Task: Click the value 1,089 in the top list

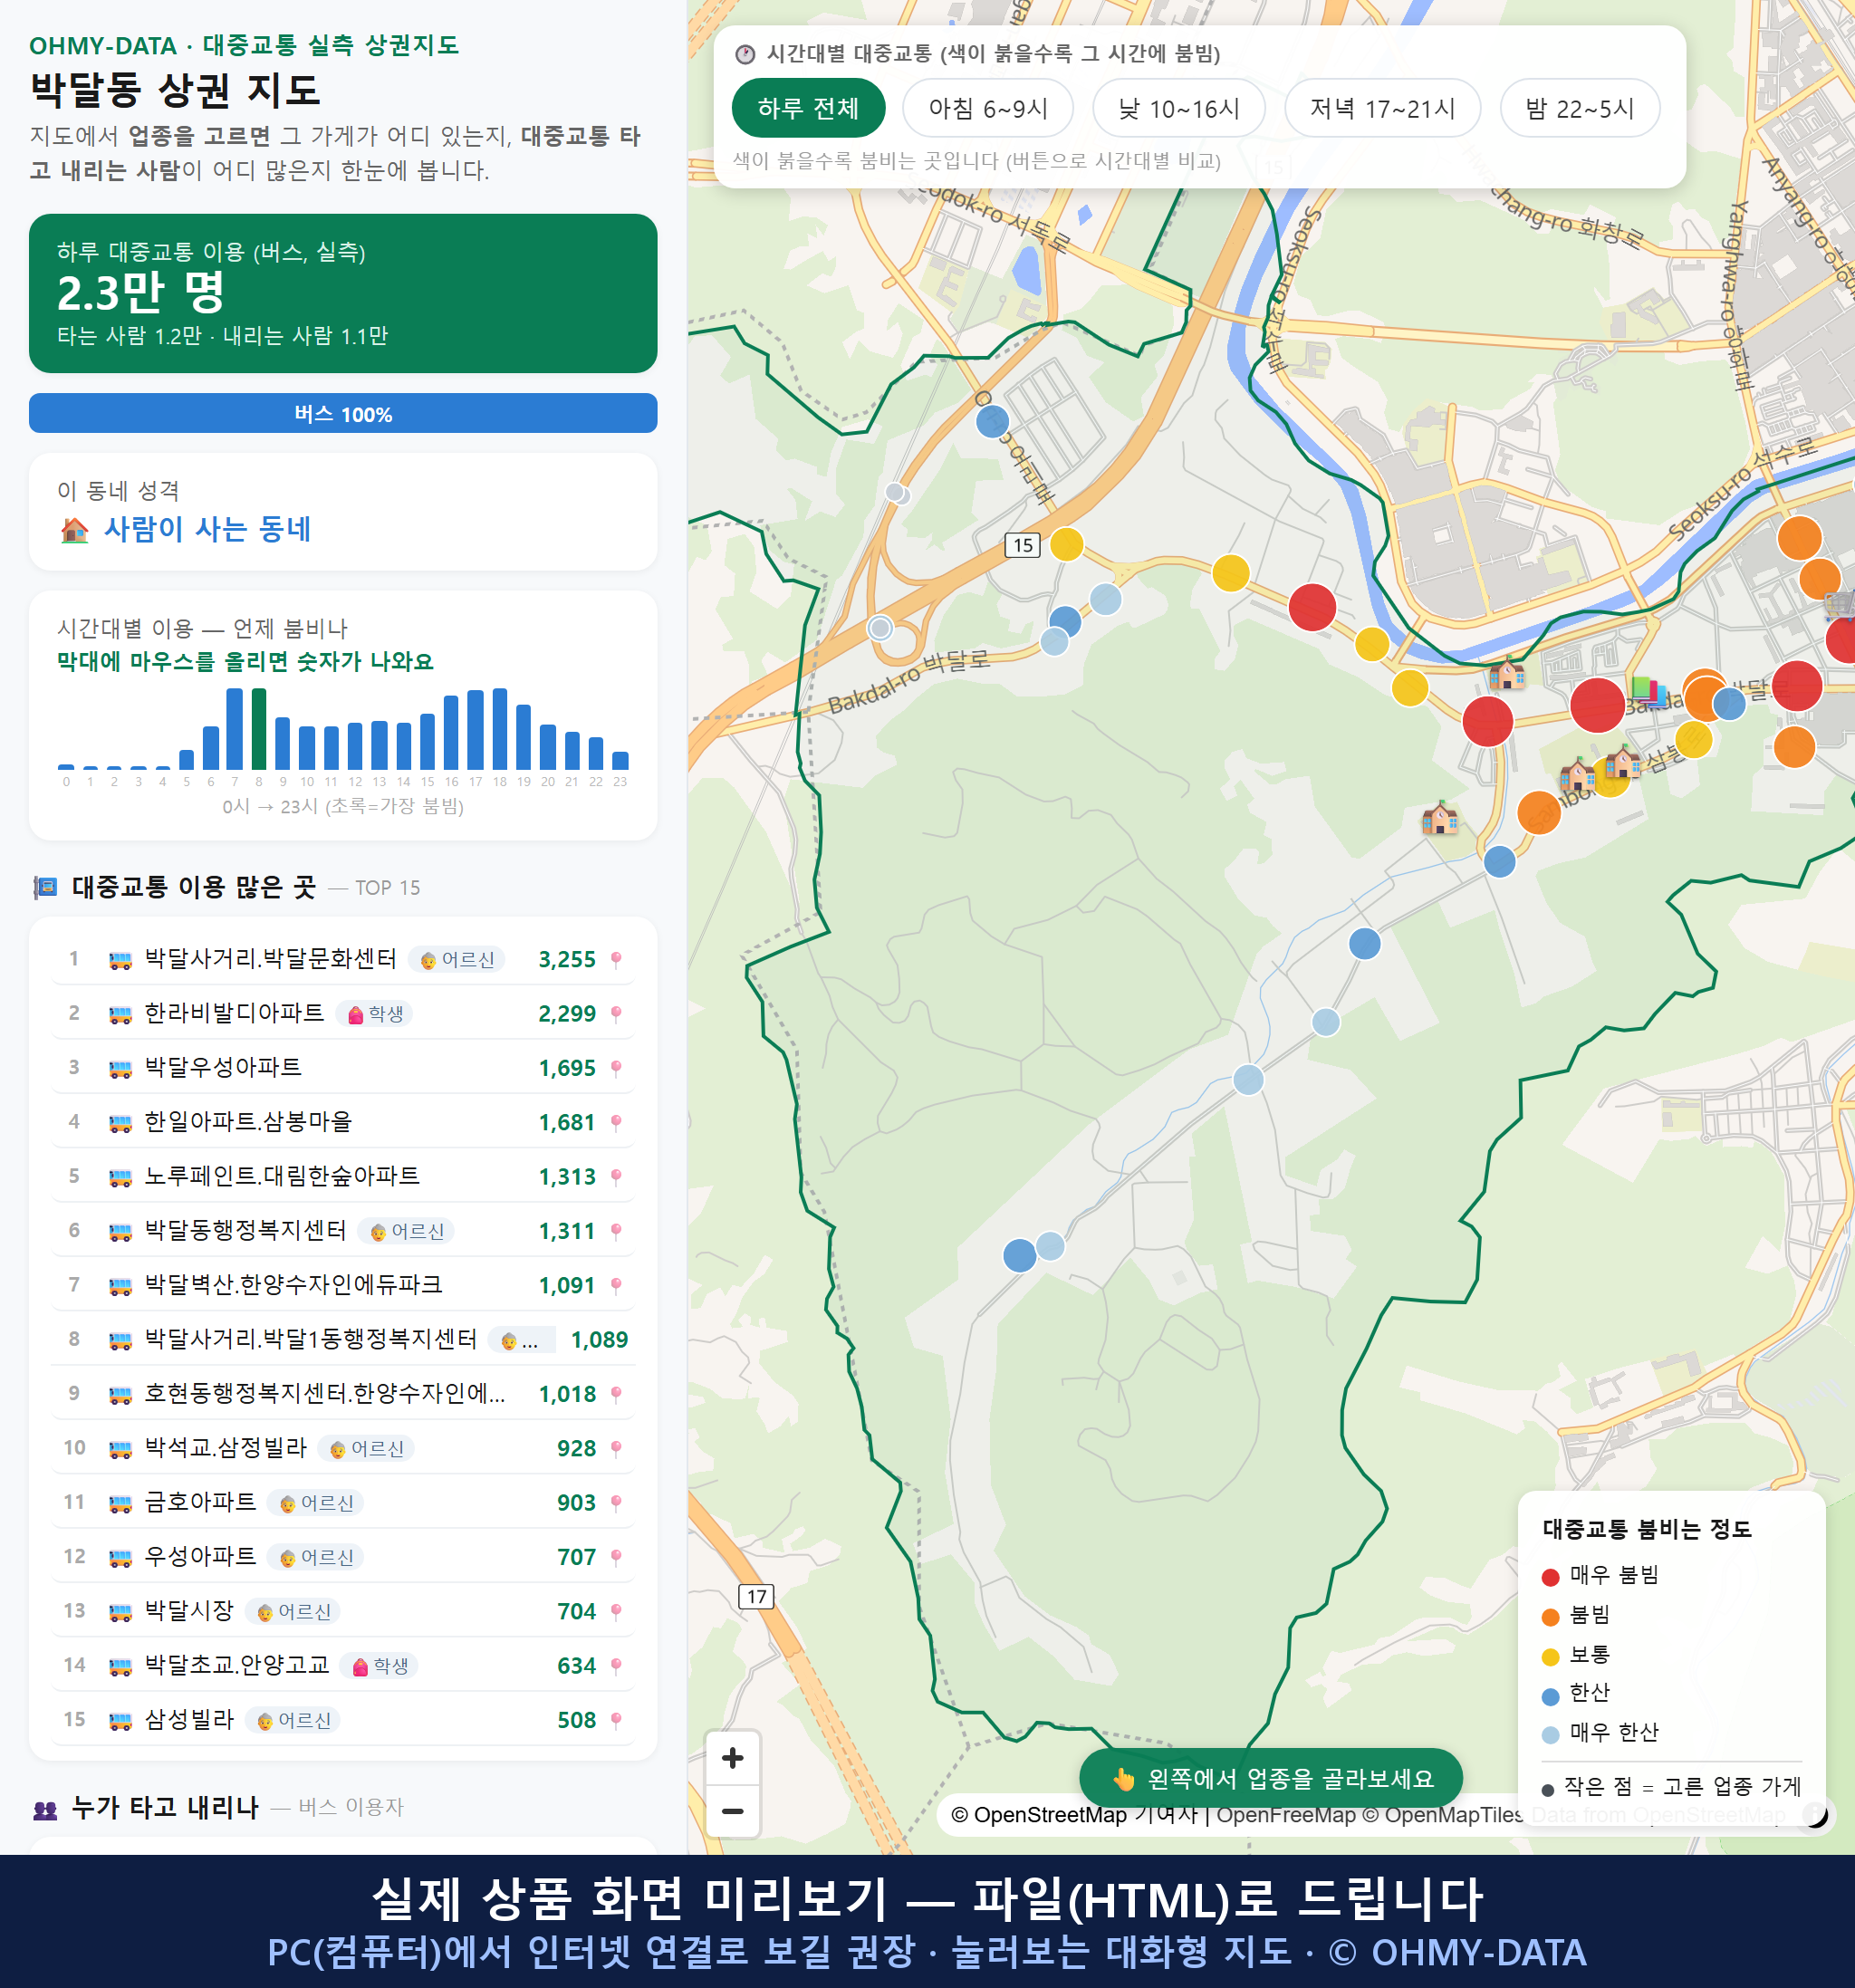Action: [x=599, y=1340]
